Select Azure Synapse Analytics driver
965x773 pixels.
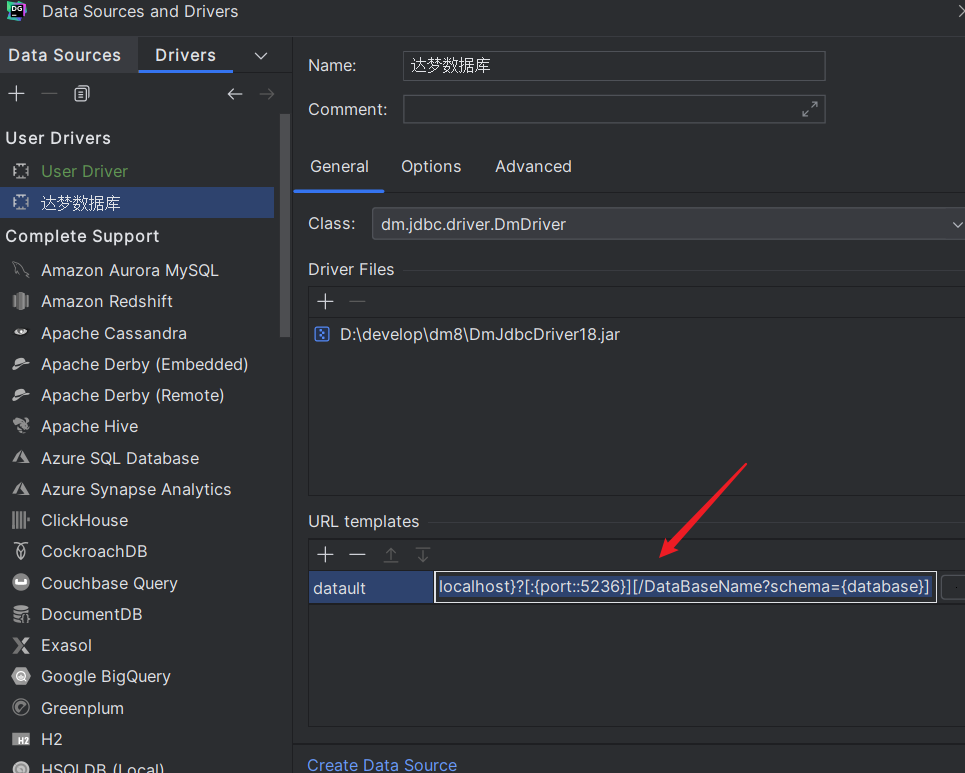137,489
